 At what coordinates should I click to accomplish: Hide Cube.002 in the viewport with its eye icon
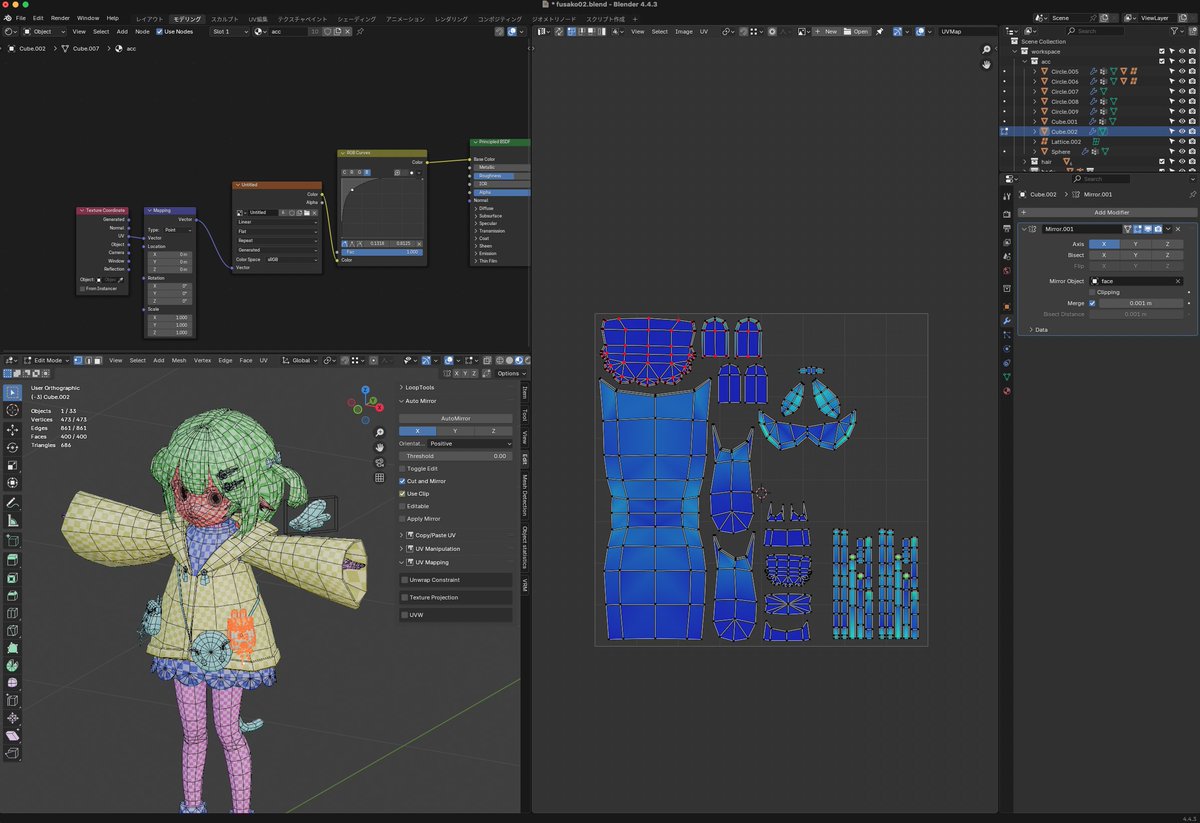click(1182, 132)
